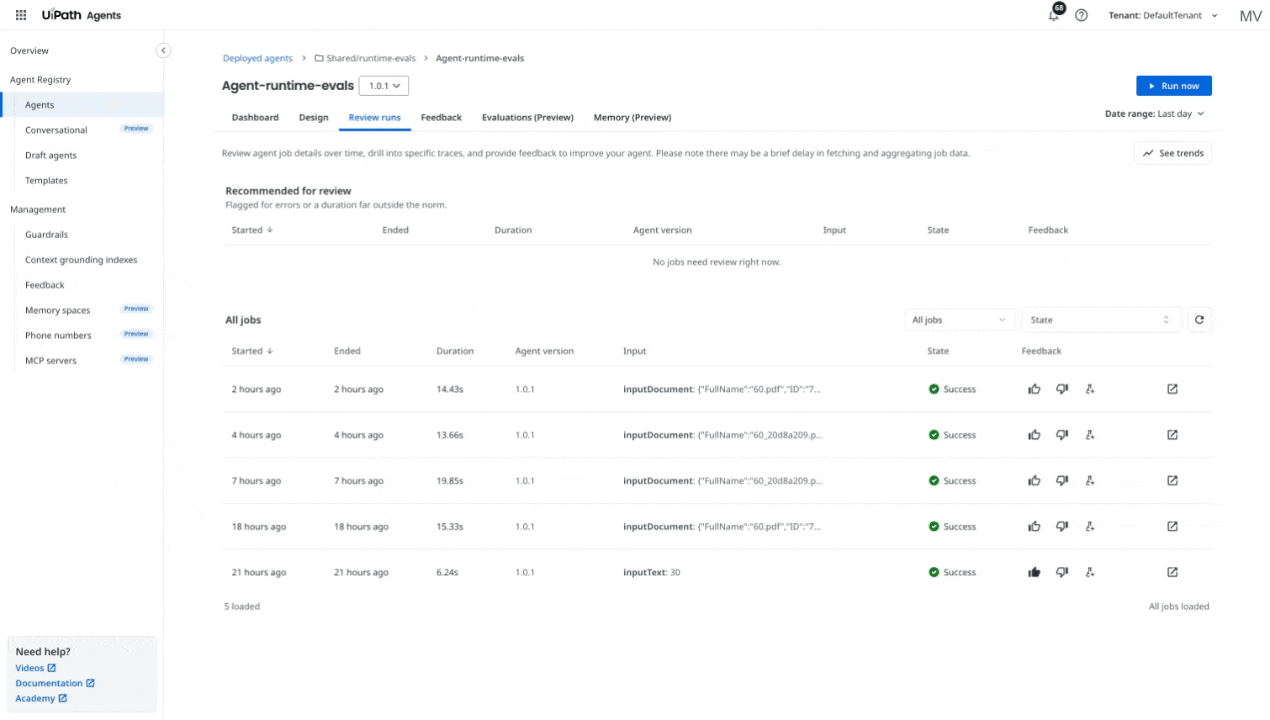Change the Date range: Last day dropdown
1270x720 pixels.
[x=1154, y=114]
